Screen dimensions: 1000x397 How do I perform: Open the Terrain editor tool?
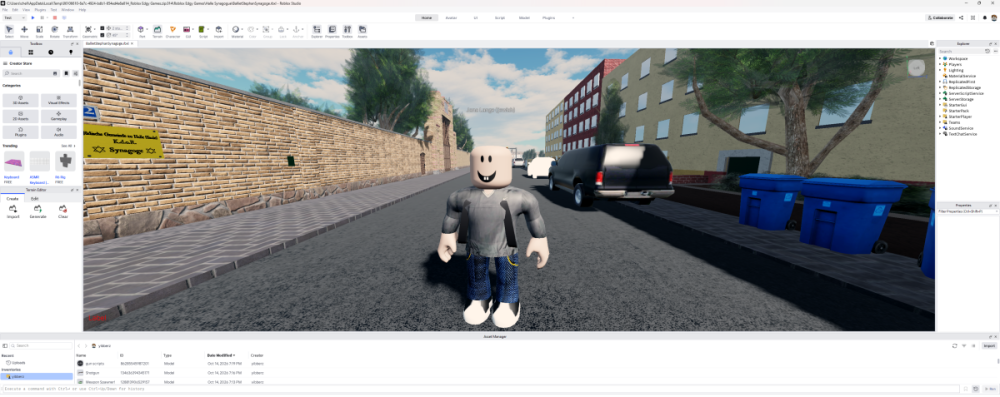tap(157, 32)
